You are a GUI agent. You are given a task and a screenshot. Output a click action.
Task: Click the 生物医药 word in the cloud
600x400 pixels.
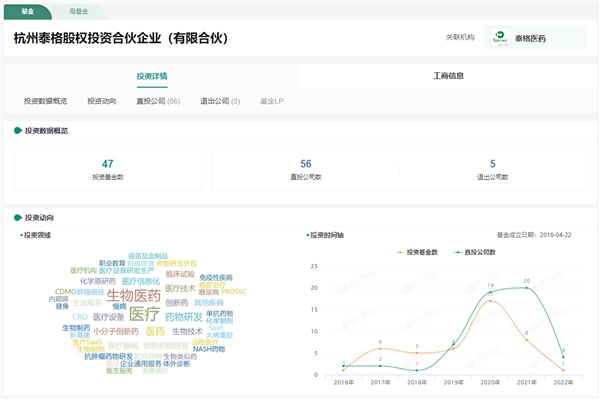[134, 296]
